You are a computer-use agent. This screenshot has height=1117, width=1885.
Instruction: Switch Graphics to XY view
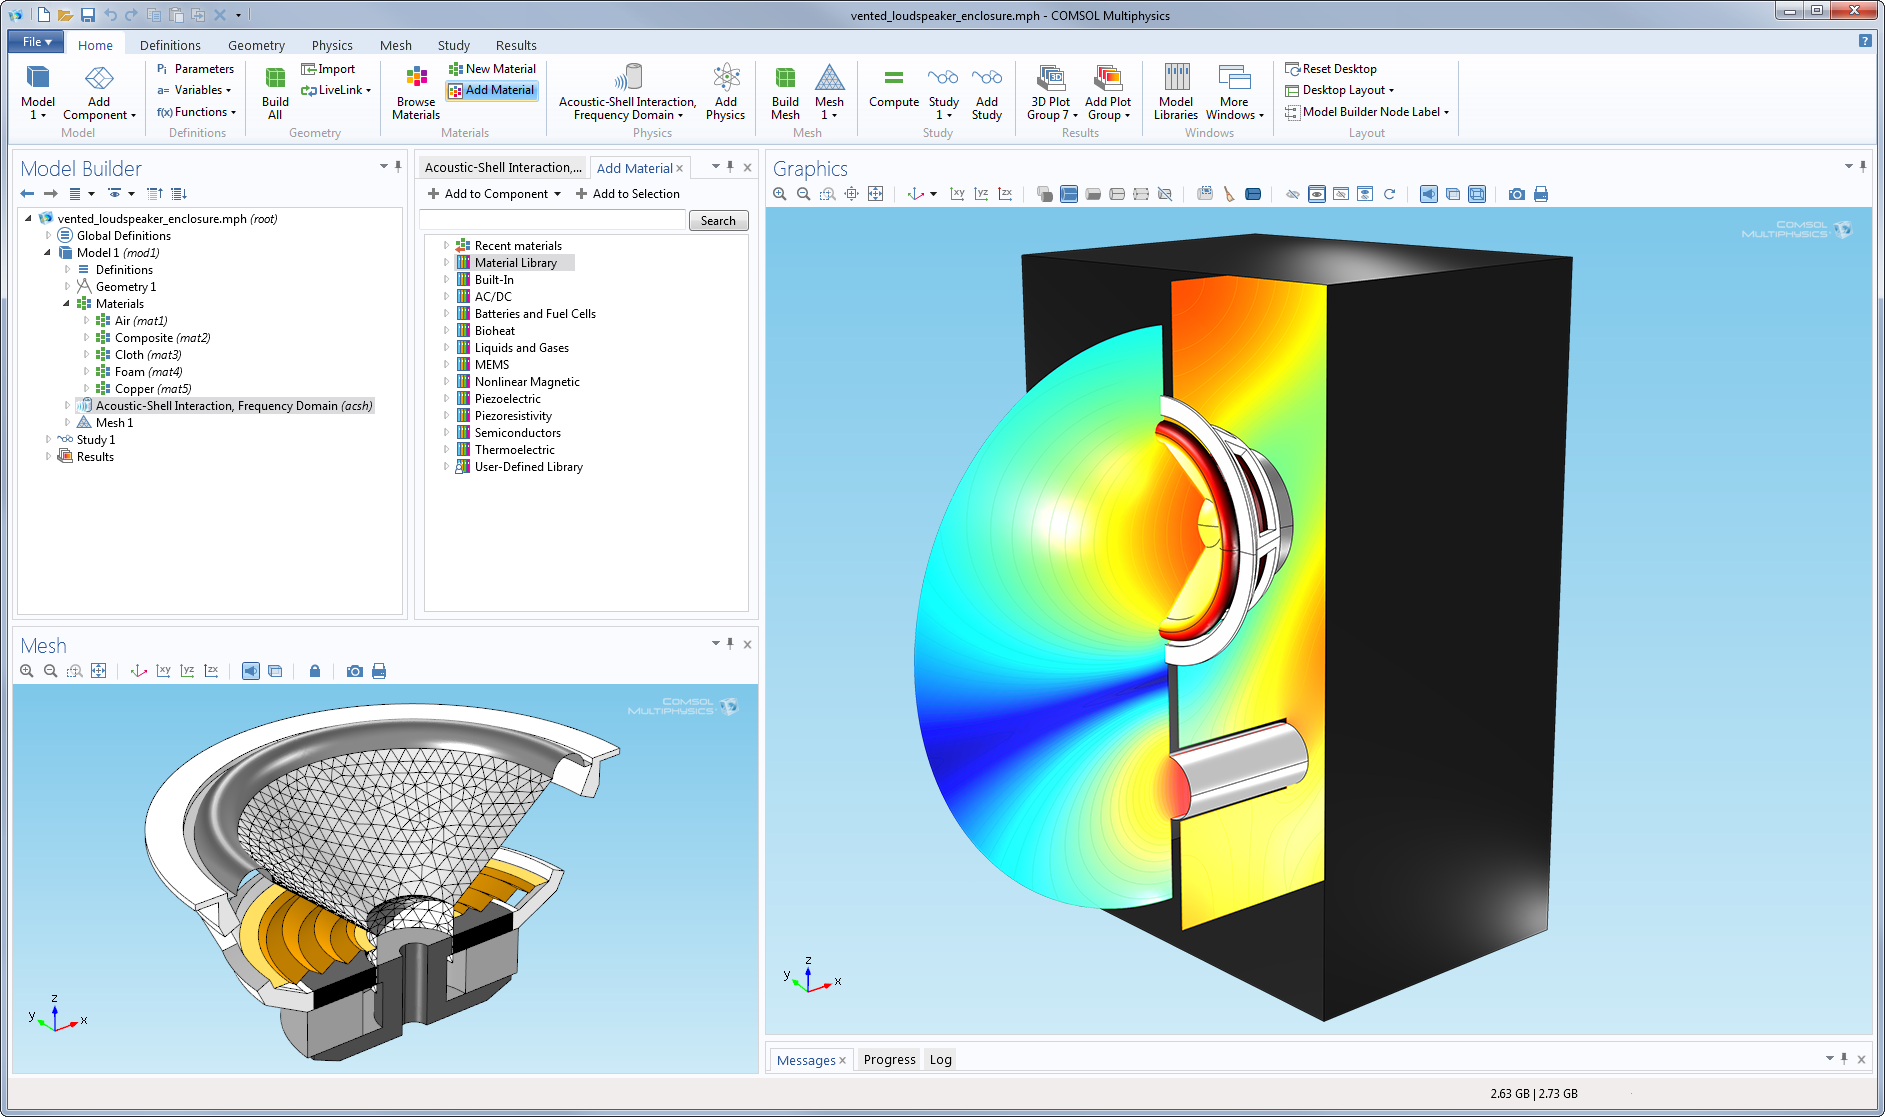pos(957,194)
